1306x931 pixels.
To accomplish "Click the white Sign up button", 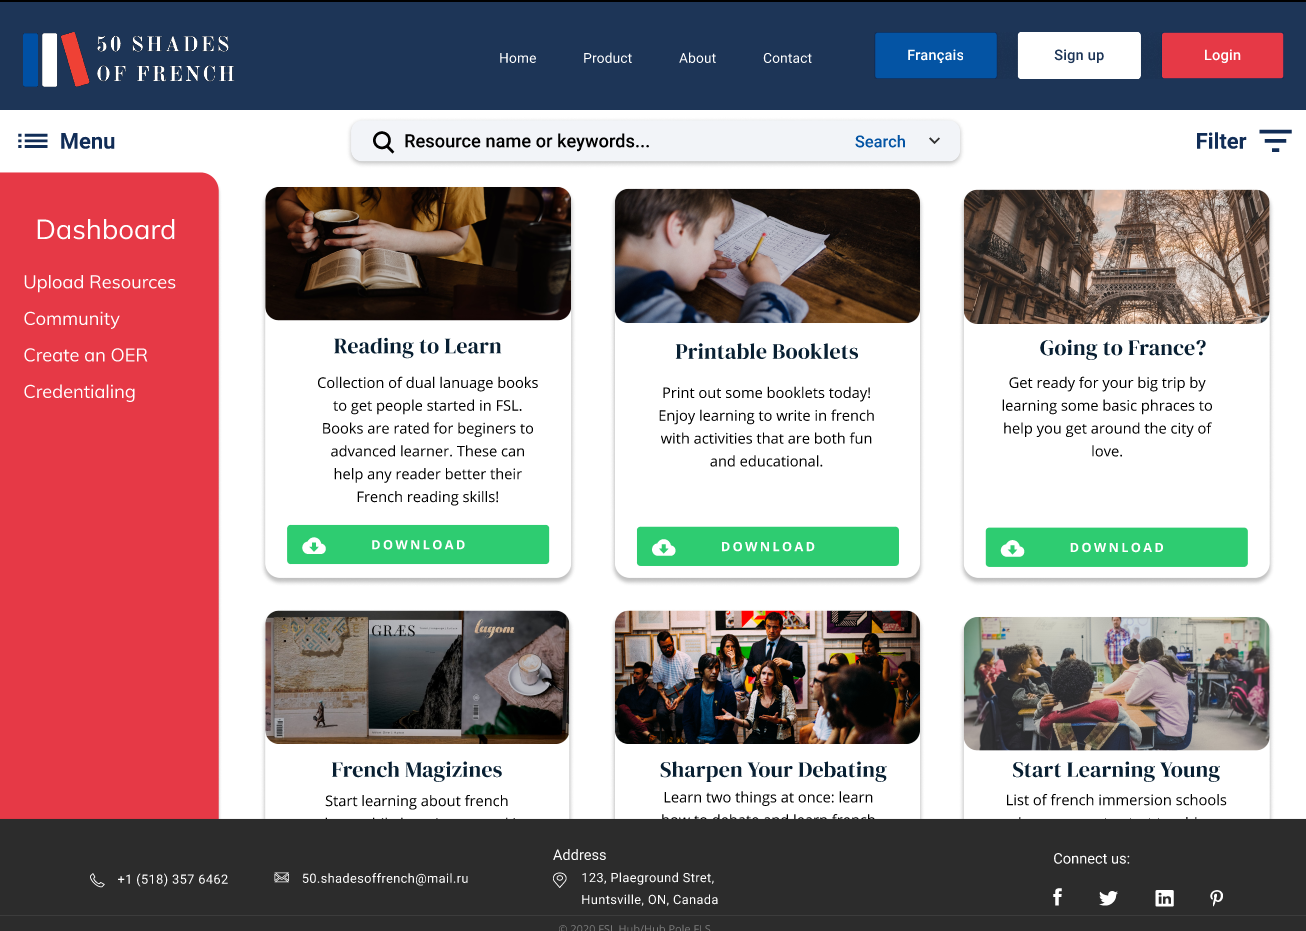I will click(1078, 56).
